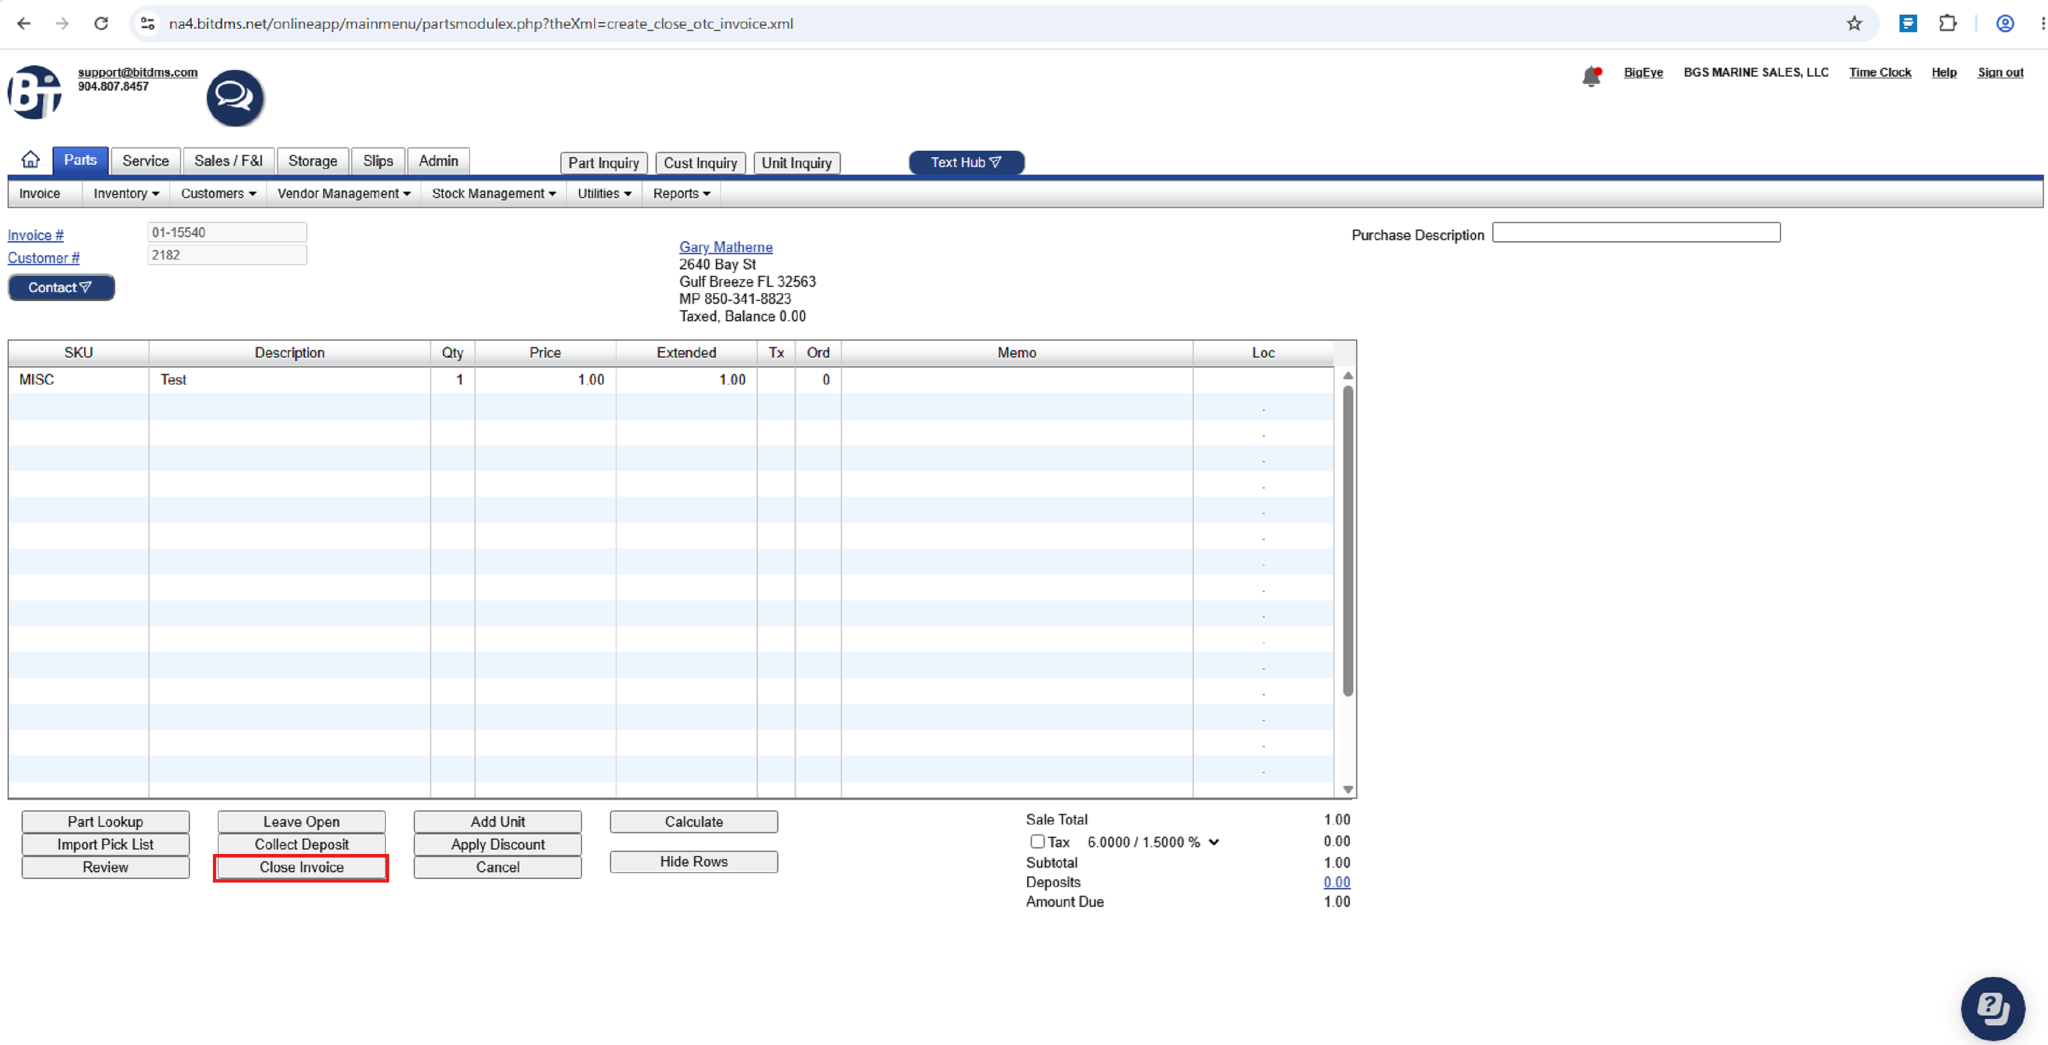The height and width of the screenshot is (1045, 2048).
Task: Select the MISC SKU cell
Action: 78,379
